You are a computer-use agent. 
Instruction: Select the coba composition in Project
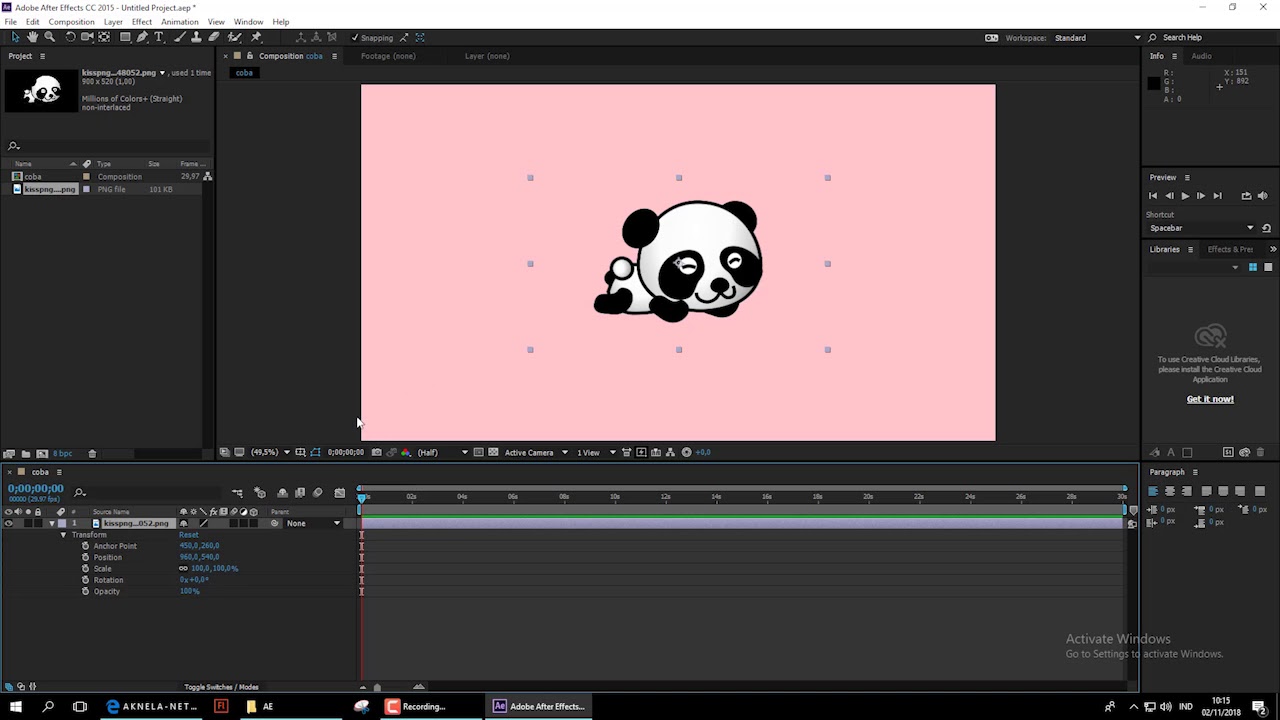33,176
